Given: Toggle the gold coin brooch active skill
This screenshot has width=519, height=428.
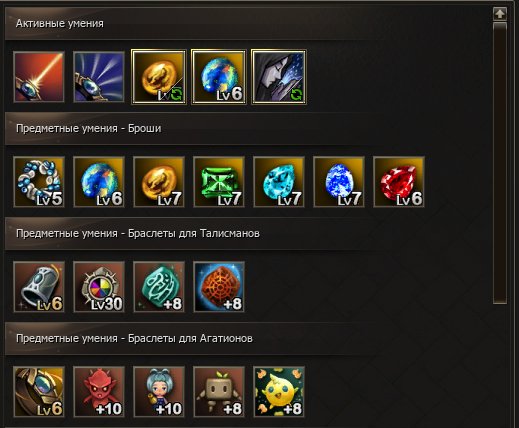Looking at the screenshot, I should pyautogui.click(x=159, y=77).
